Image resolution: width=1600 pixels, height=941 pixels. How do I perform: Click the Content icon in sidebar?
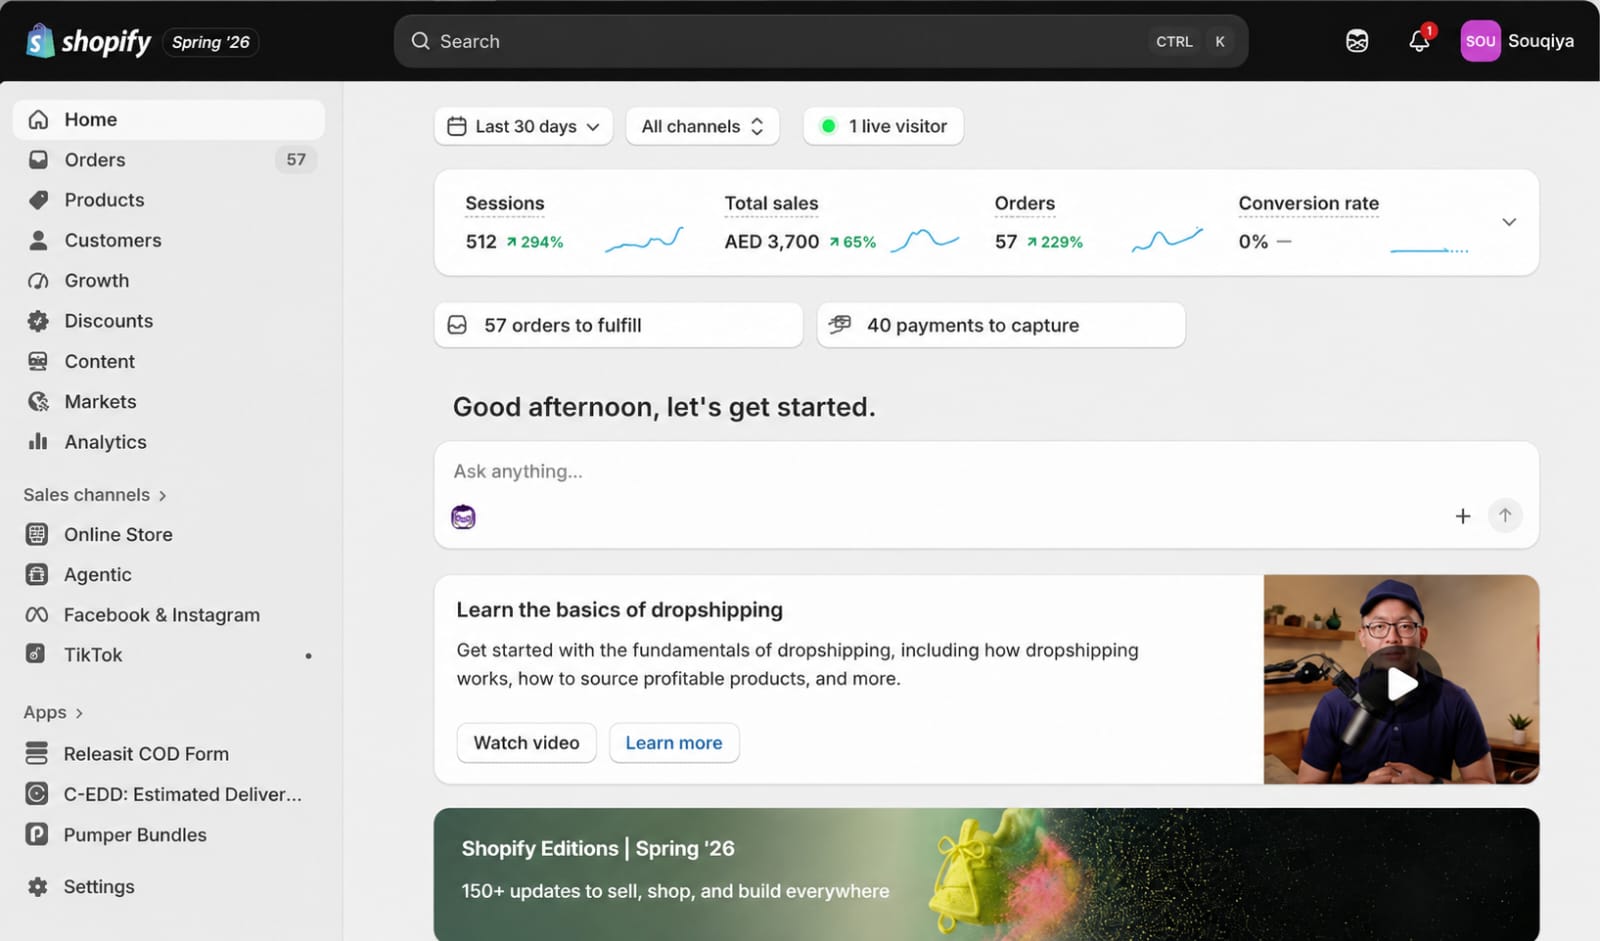point(38,361)
